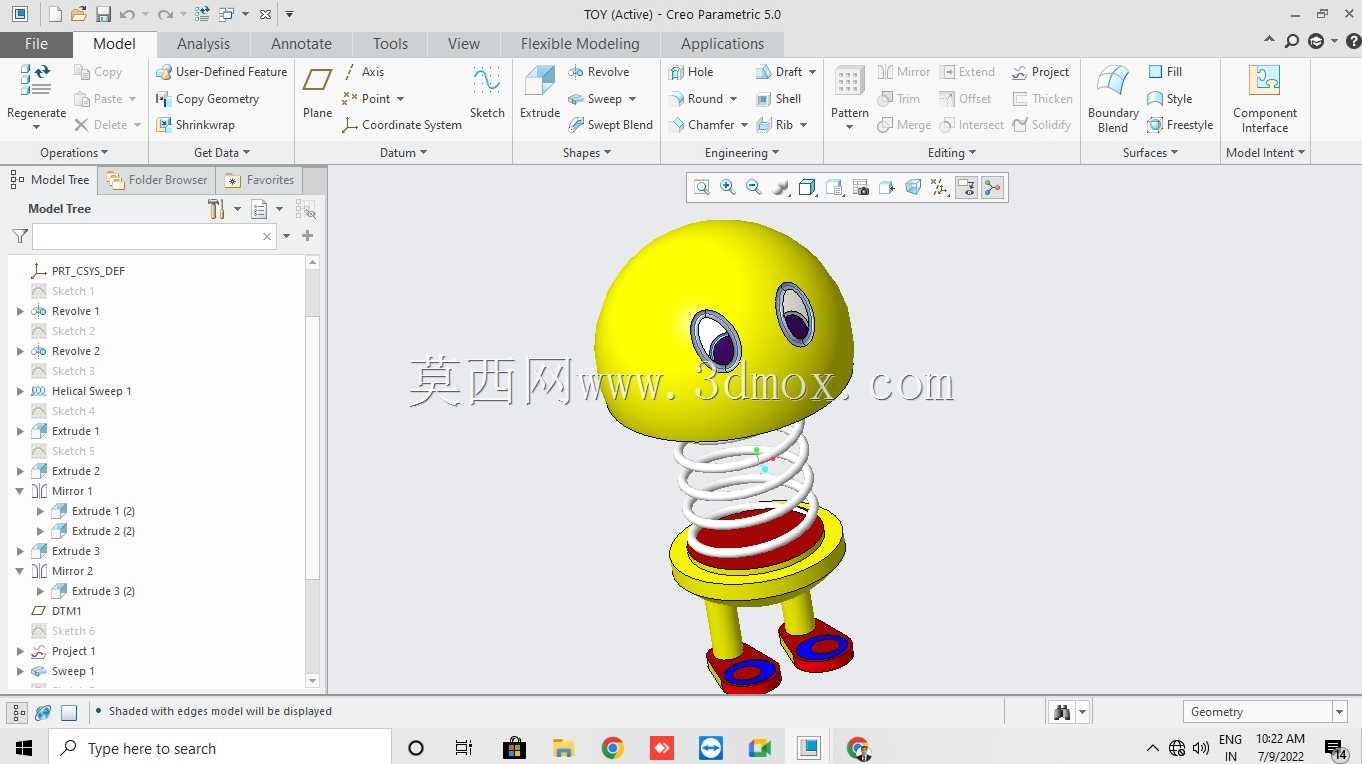Toggle Spin Center display in graphics toolbar
Image resolution: width=1362 pixels, height=764 pixels.
tap(992, 187)
